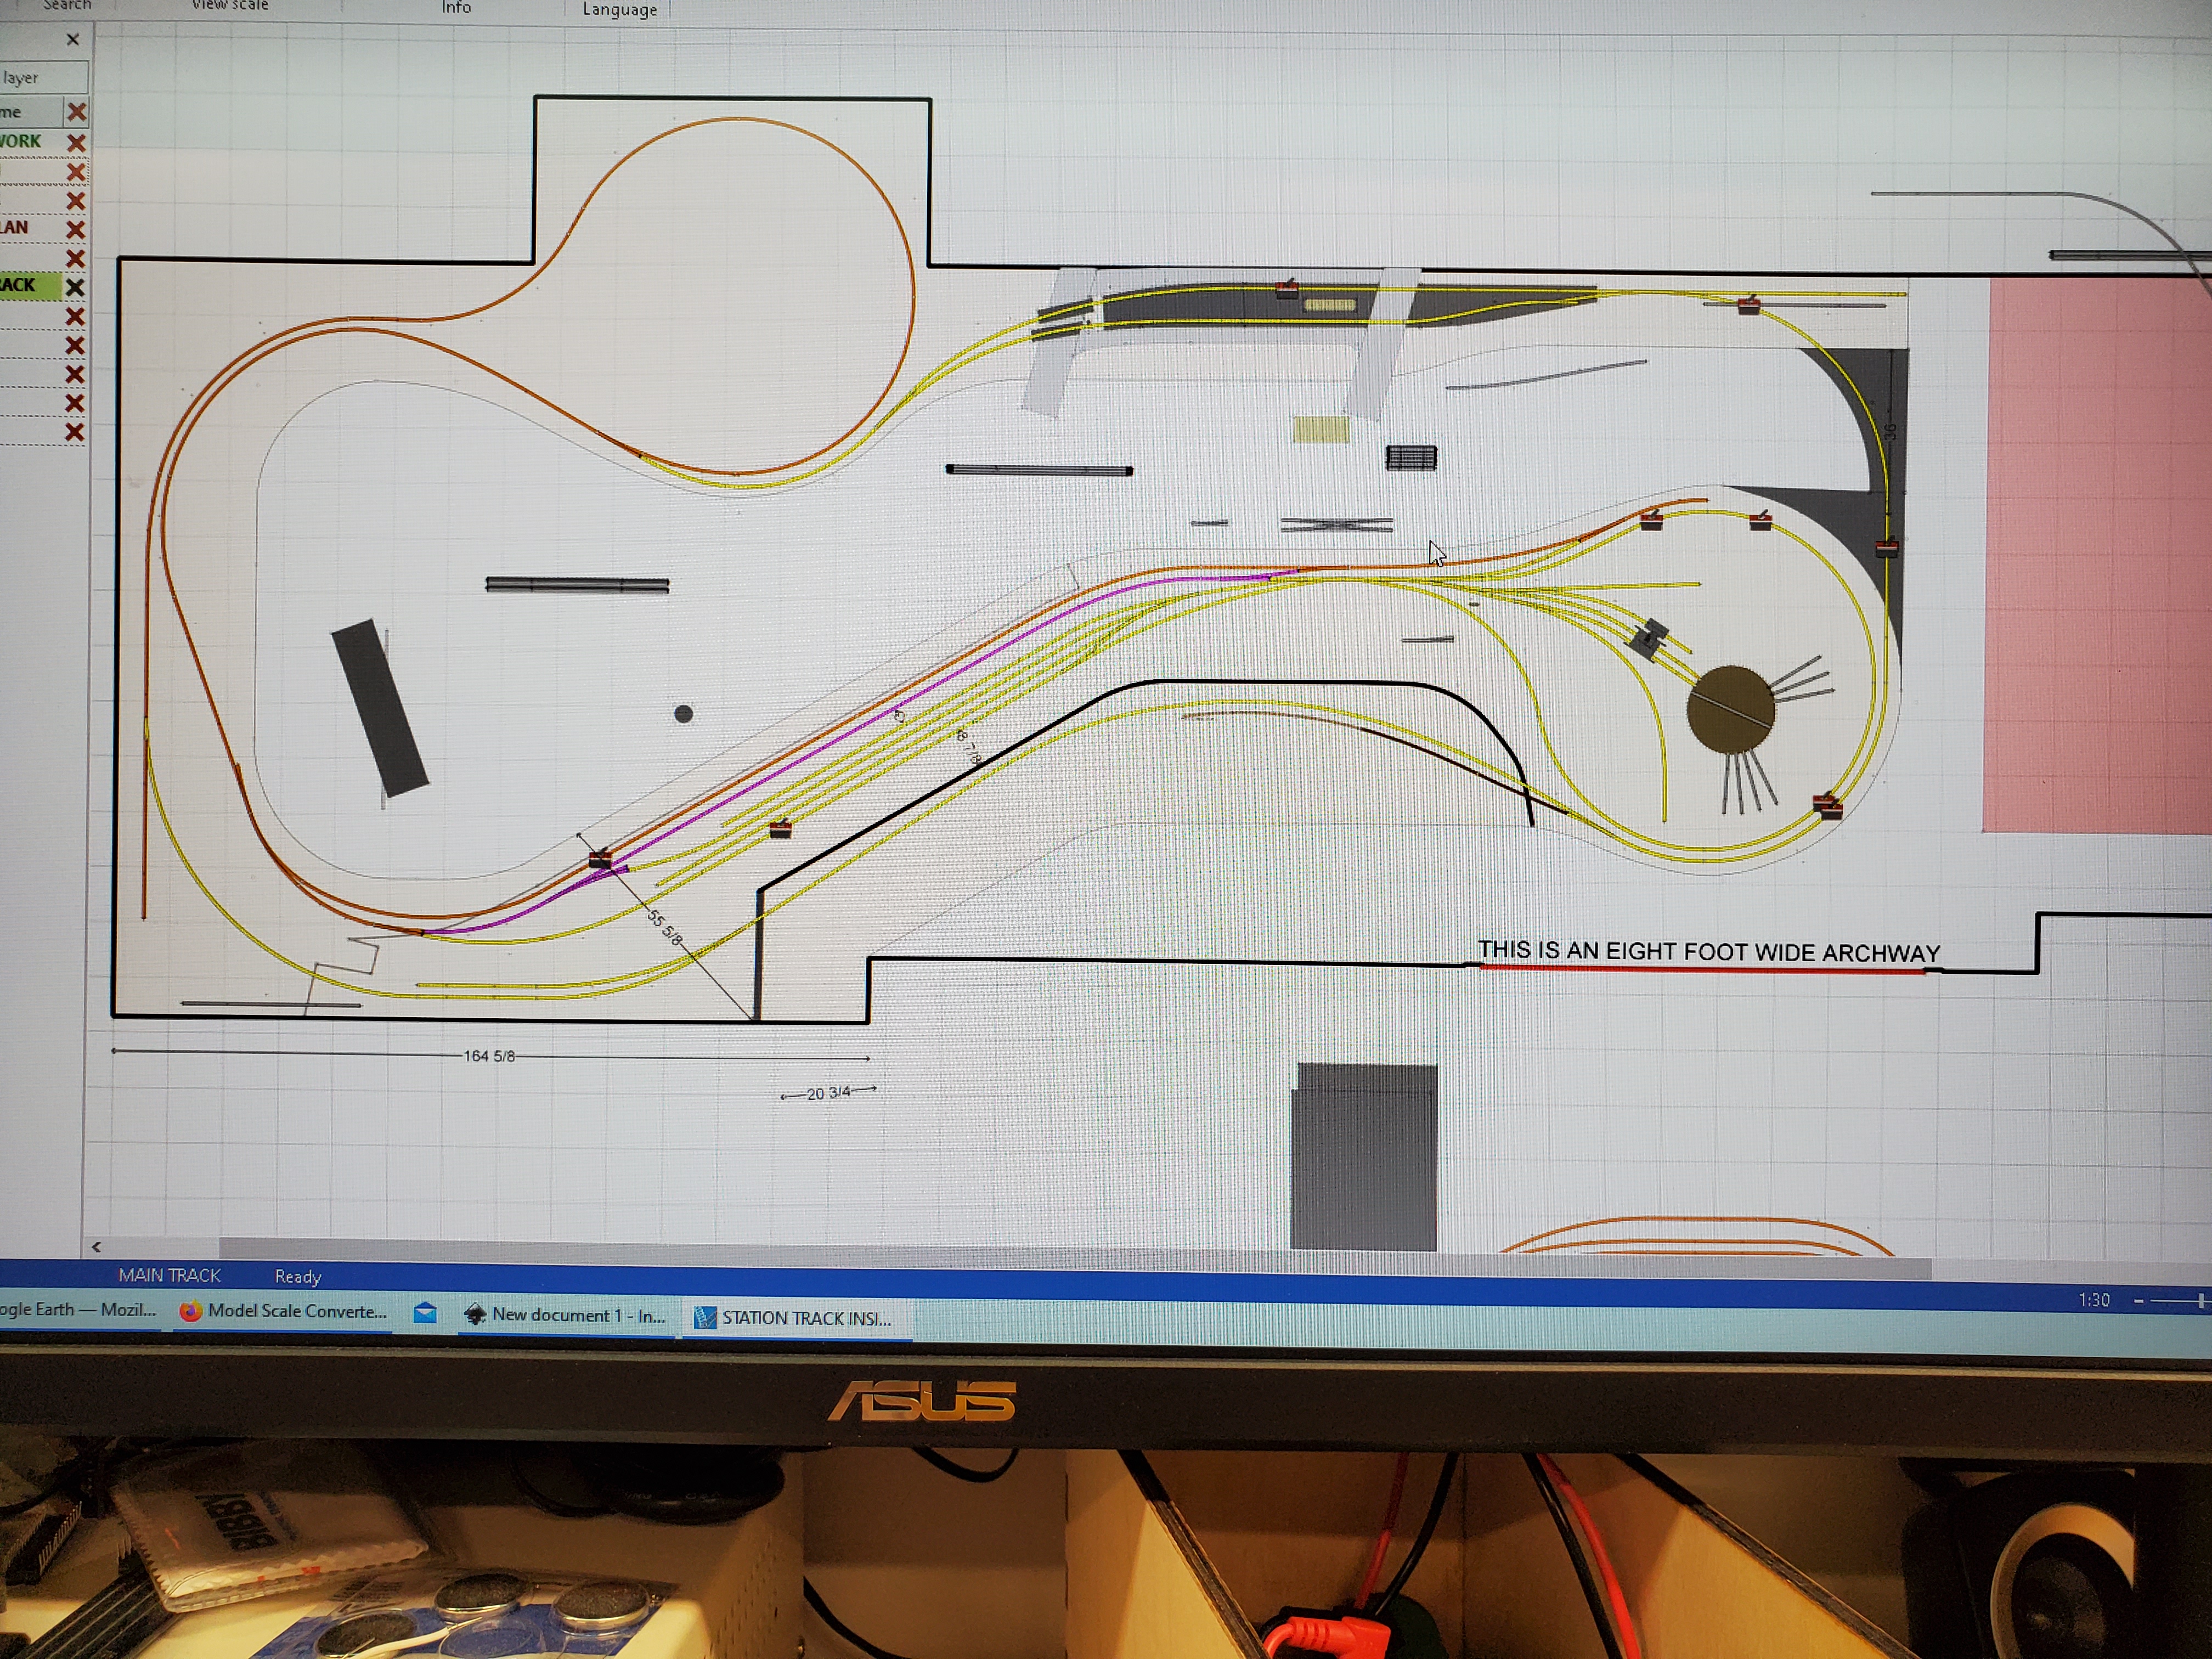Toggle the black X on the highlighted green layer
The width and height of the screenshot is (2212, 1659).
74,287
